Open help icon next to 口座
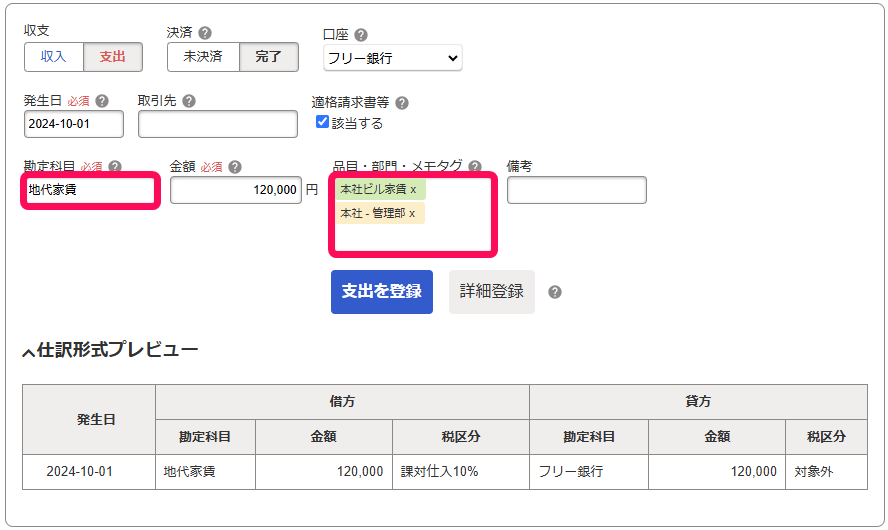The width and height of the screenshot is (888, 530). (361, 35)
